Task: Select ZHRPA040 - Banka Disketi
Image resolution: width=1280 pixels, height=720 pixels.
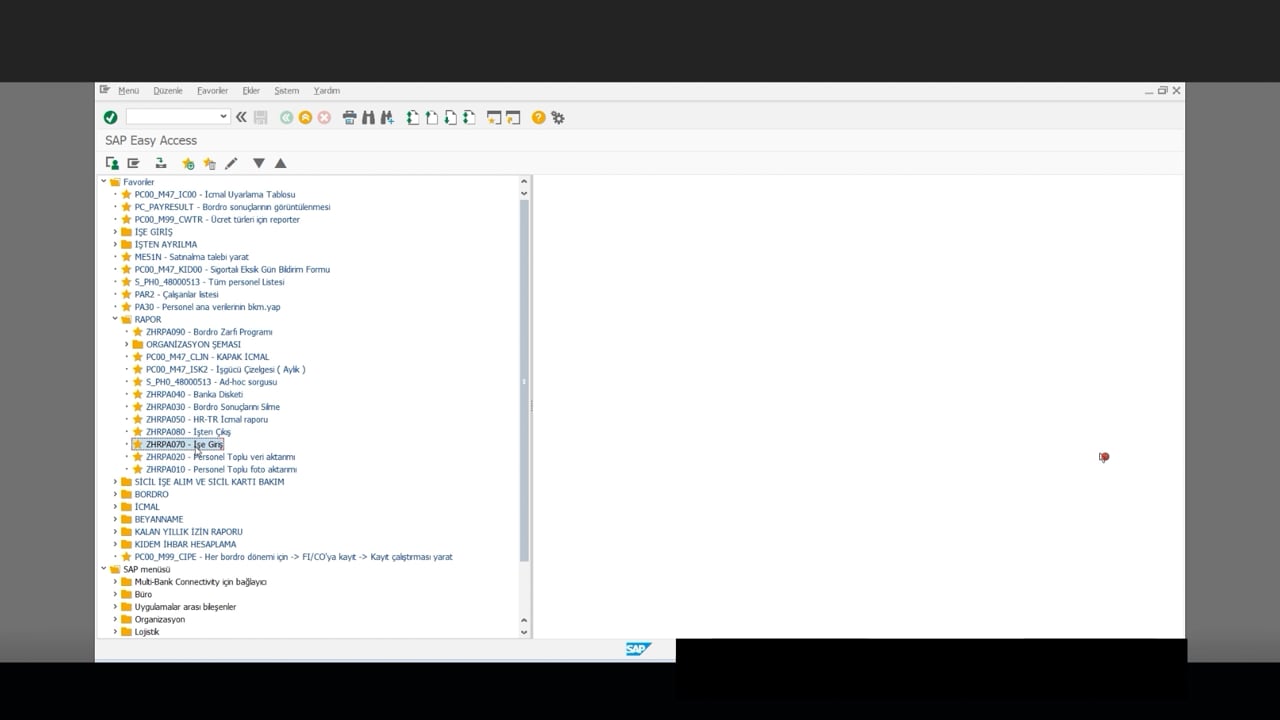Action: tap(194, 394)
